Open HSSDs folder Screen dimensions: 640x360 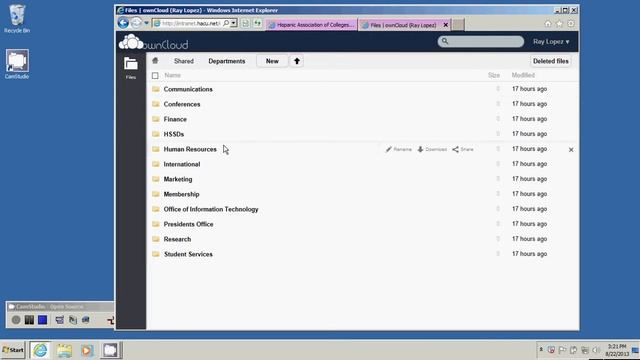coord(174,134)
